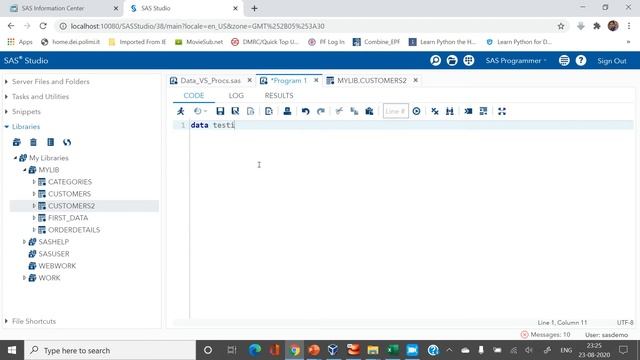This screenshot has height=360, width=640.
Task: Select the FIRST_DATA table
Action: coord(68,218)
